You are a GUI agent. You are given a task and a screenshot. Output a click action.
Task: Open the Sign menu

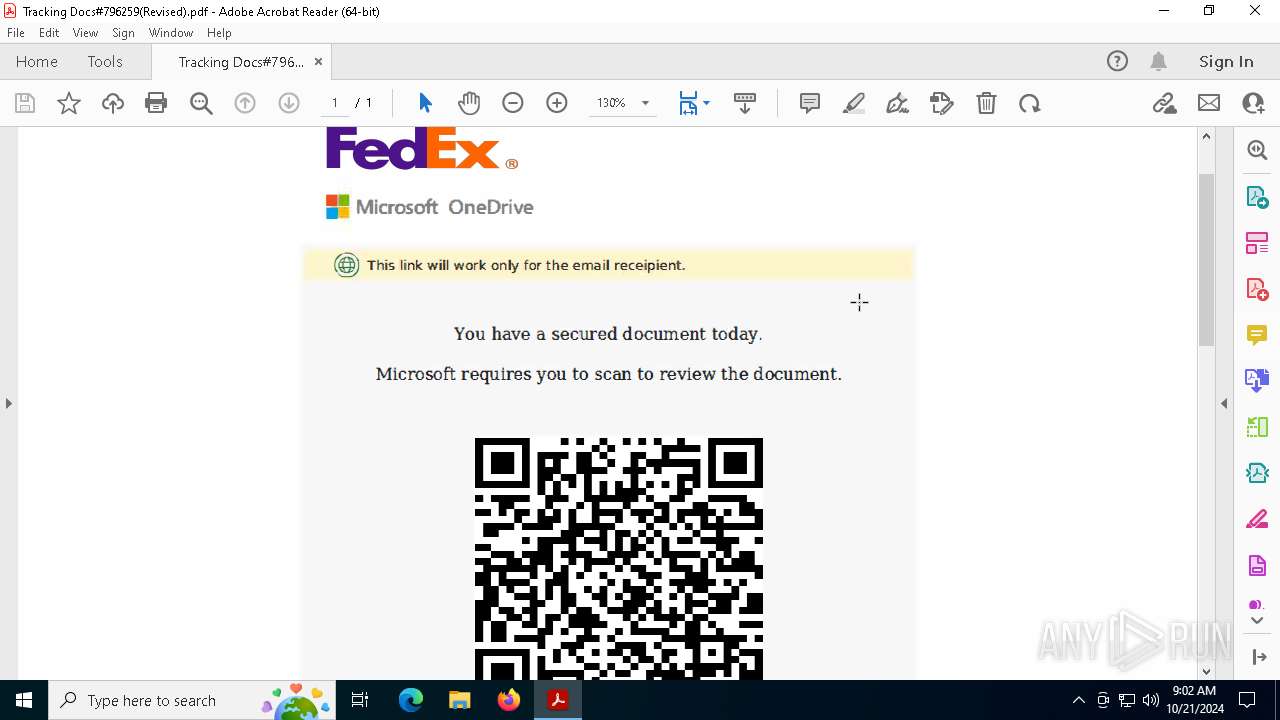click(123, 33)
